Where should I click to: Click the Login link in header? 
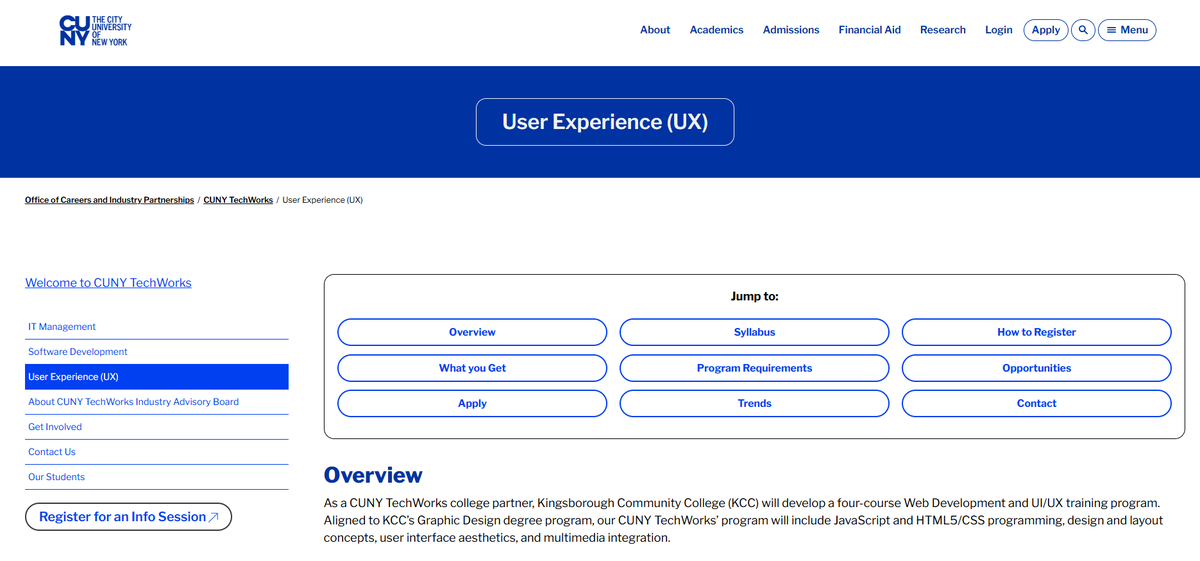[999, 30]
